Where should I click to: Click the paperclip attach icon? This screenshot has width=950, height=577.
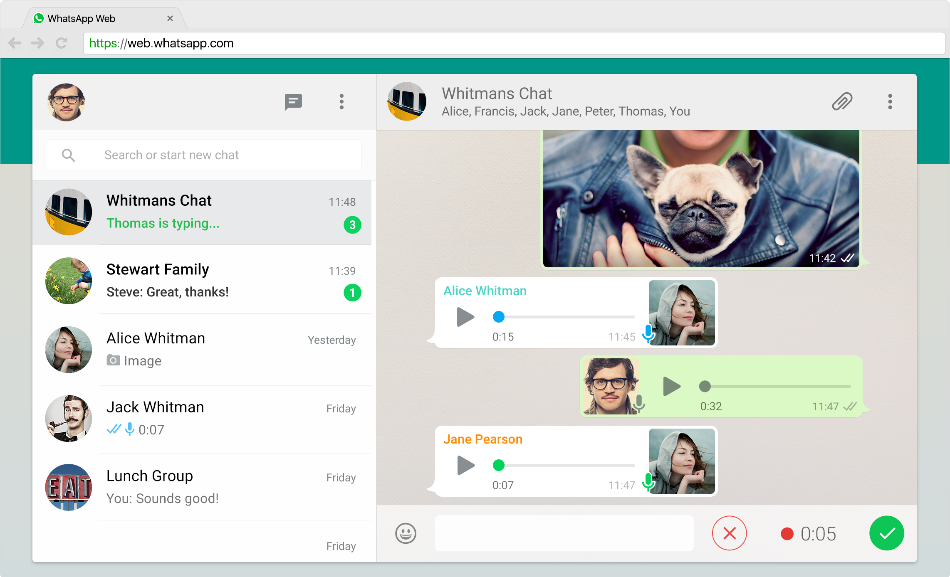click(x=842, y=102)
